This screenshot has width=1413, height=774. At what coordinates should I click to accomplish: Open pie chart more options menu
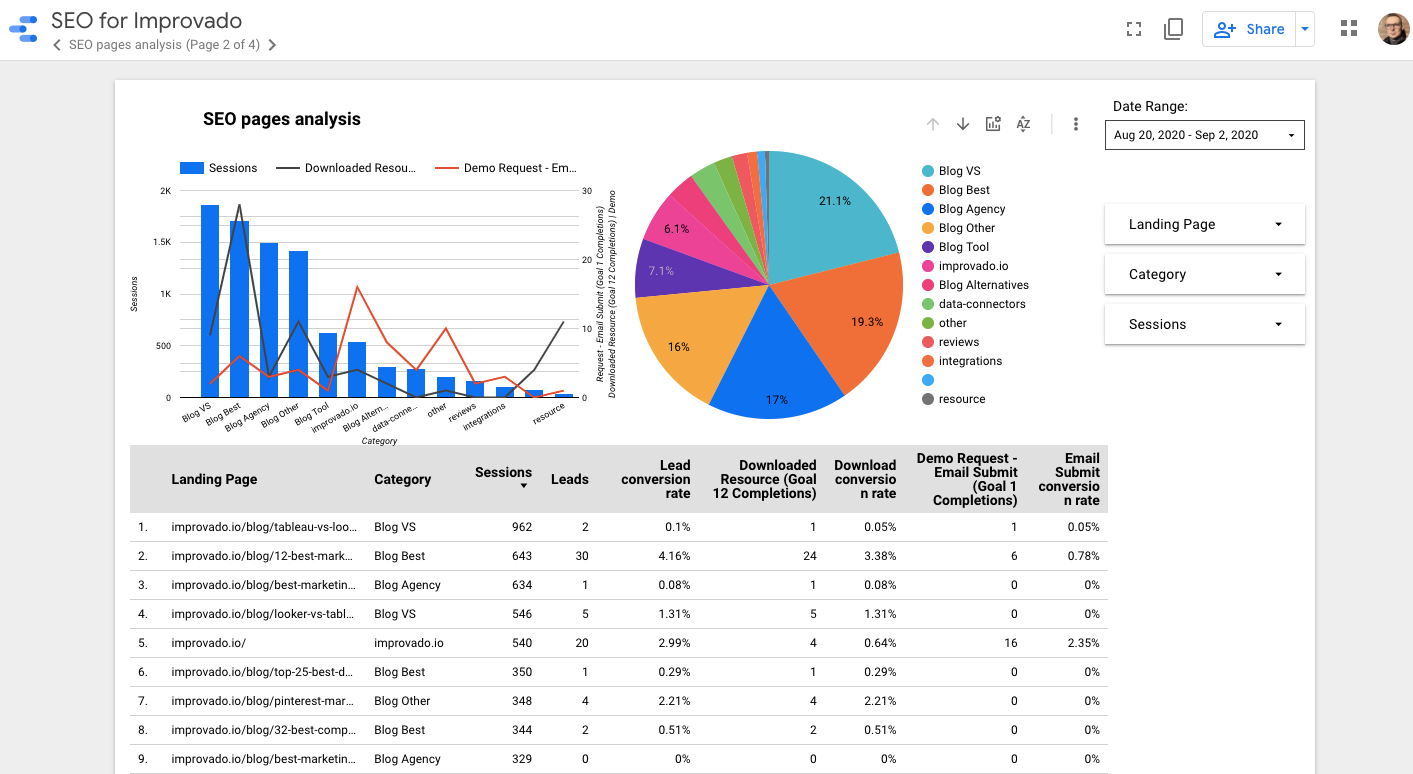(x=1076, y=124)
